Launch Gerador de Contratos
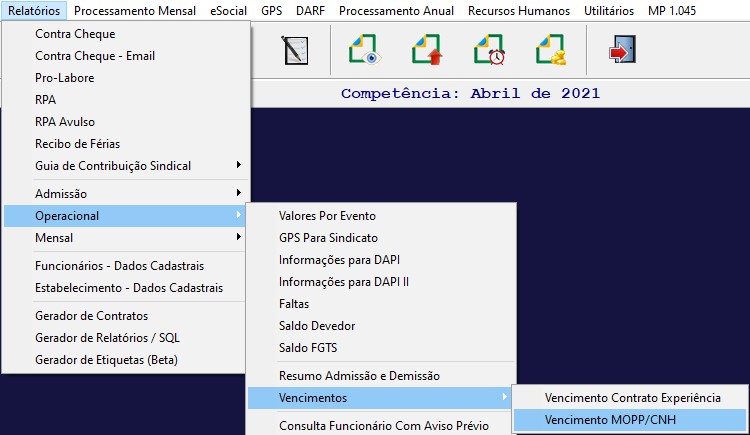Image resolution: width=750 pixels, height=435 pixels. [x=126, y=316]
